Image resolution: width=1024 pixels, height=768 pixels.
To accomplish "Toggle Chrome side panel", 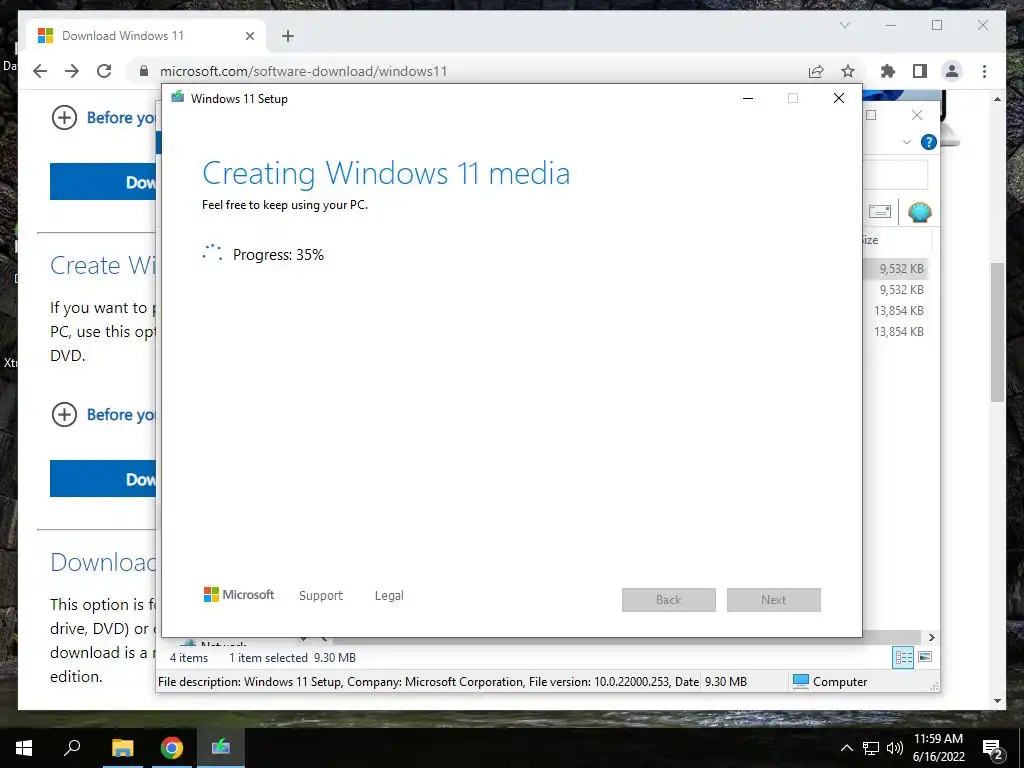I will (920, 71).
